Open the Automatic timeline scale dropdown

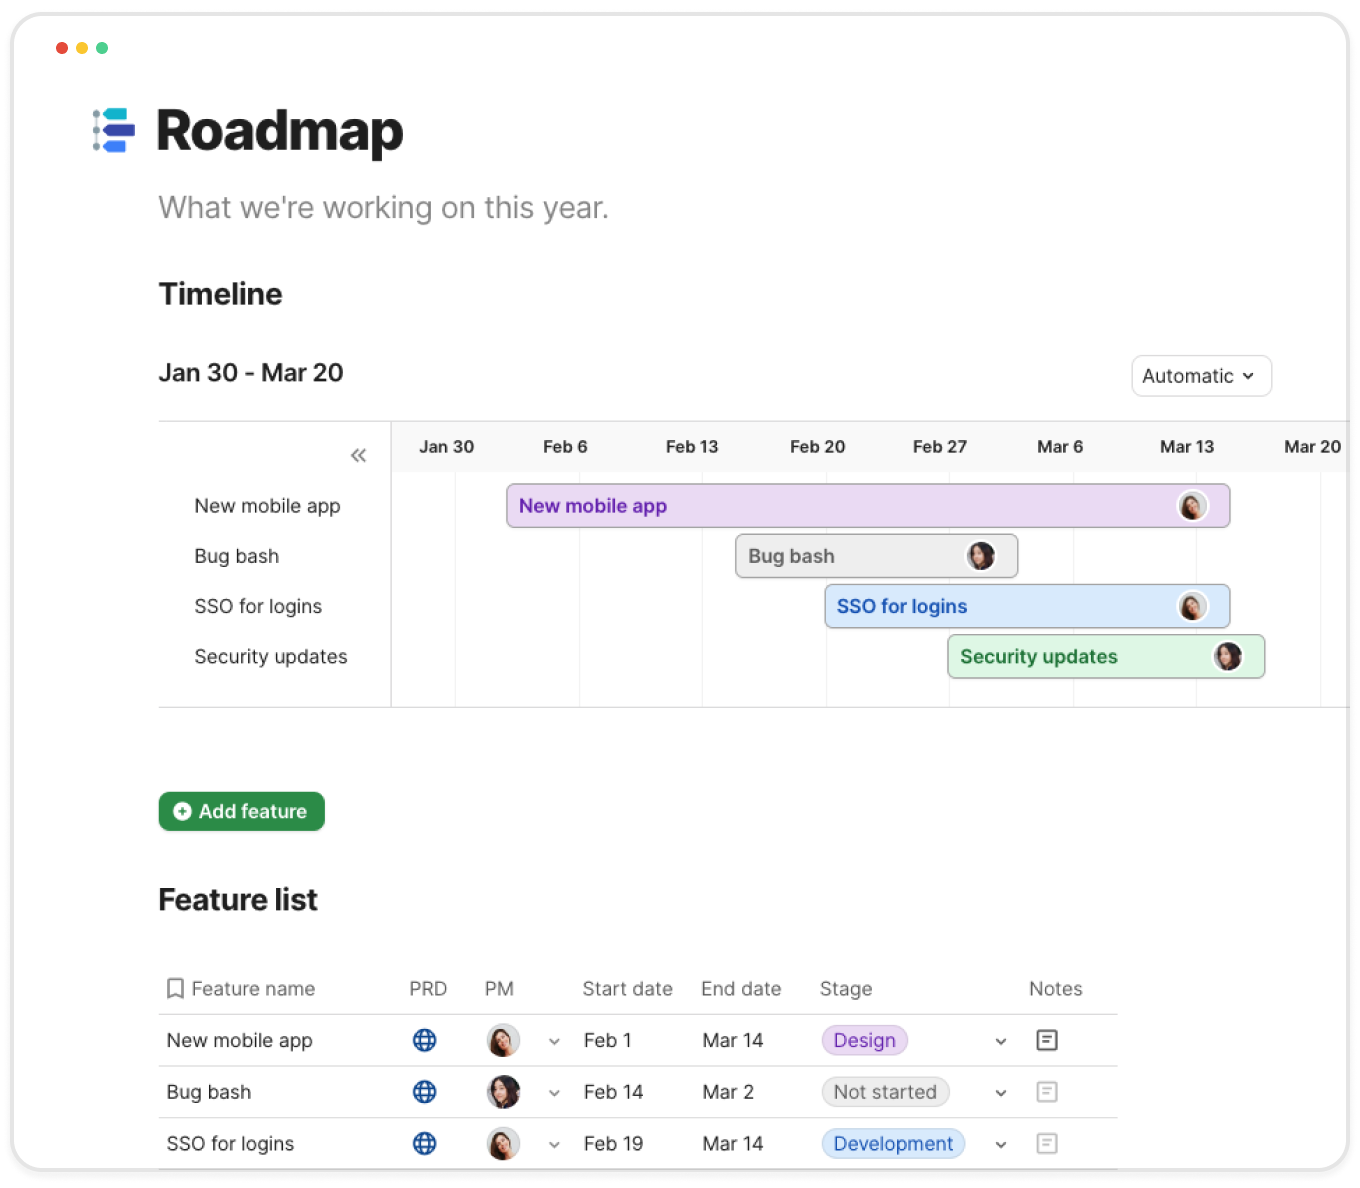click(1200, 376)
